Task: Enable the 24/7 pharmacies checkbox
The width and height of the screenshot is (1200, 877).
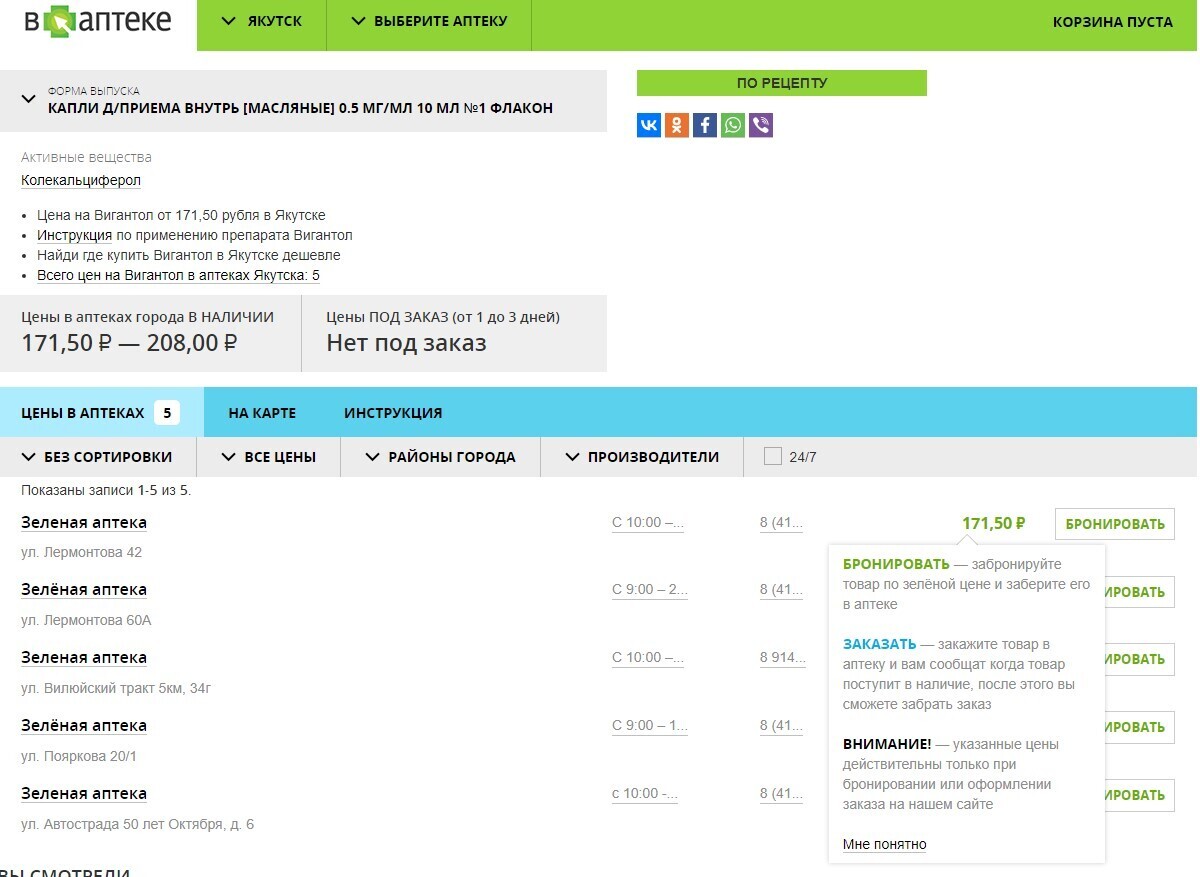Action: [x=772, y=456]
